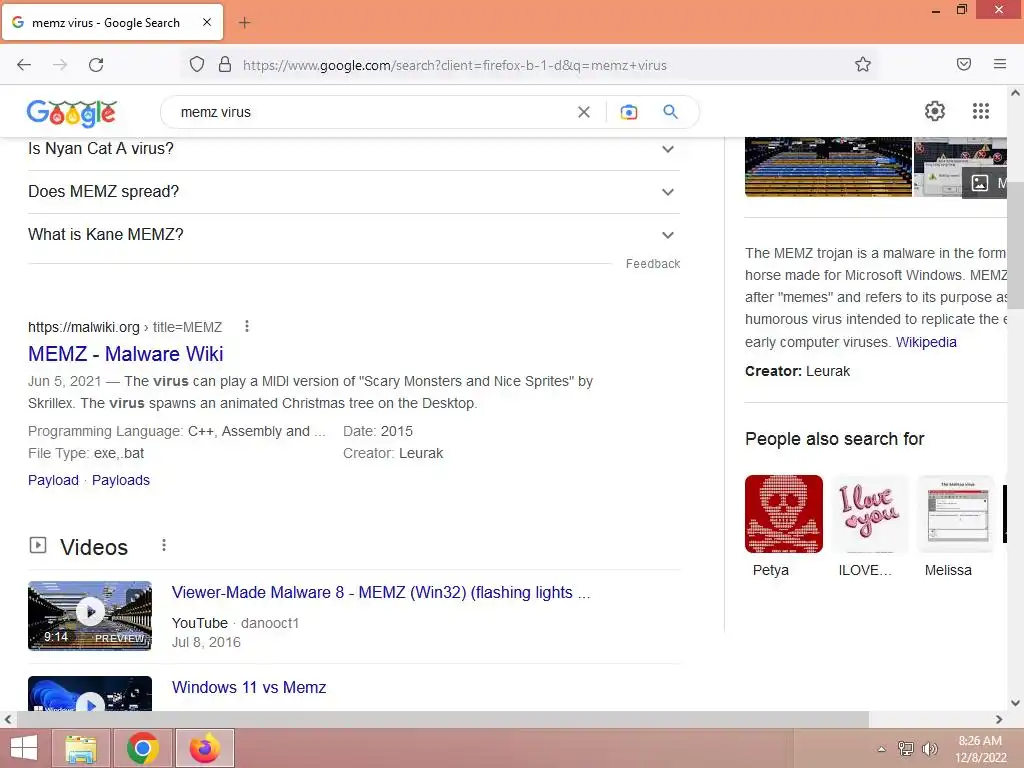Click into the memz virus search field
Viewport: 1024px width, 768px height.
(372, 112)
